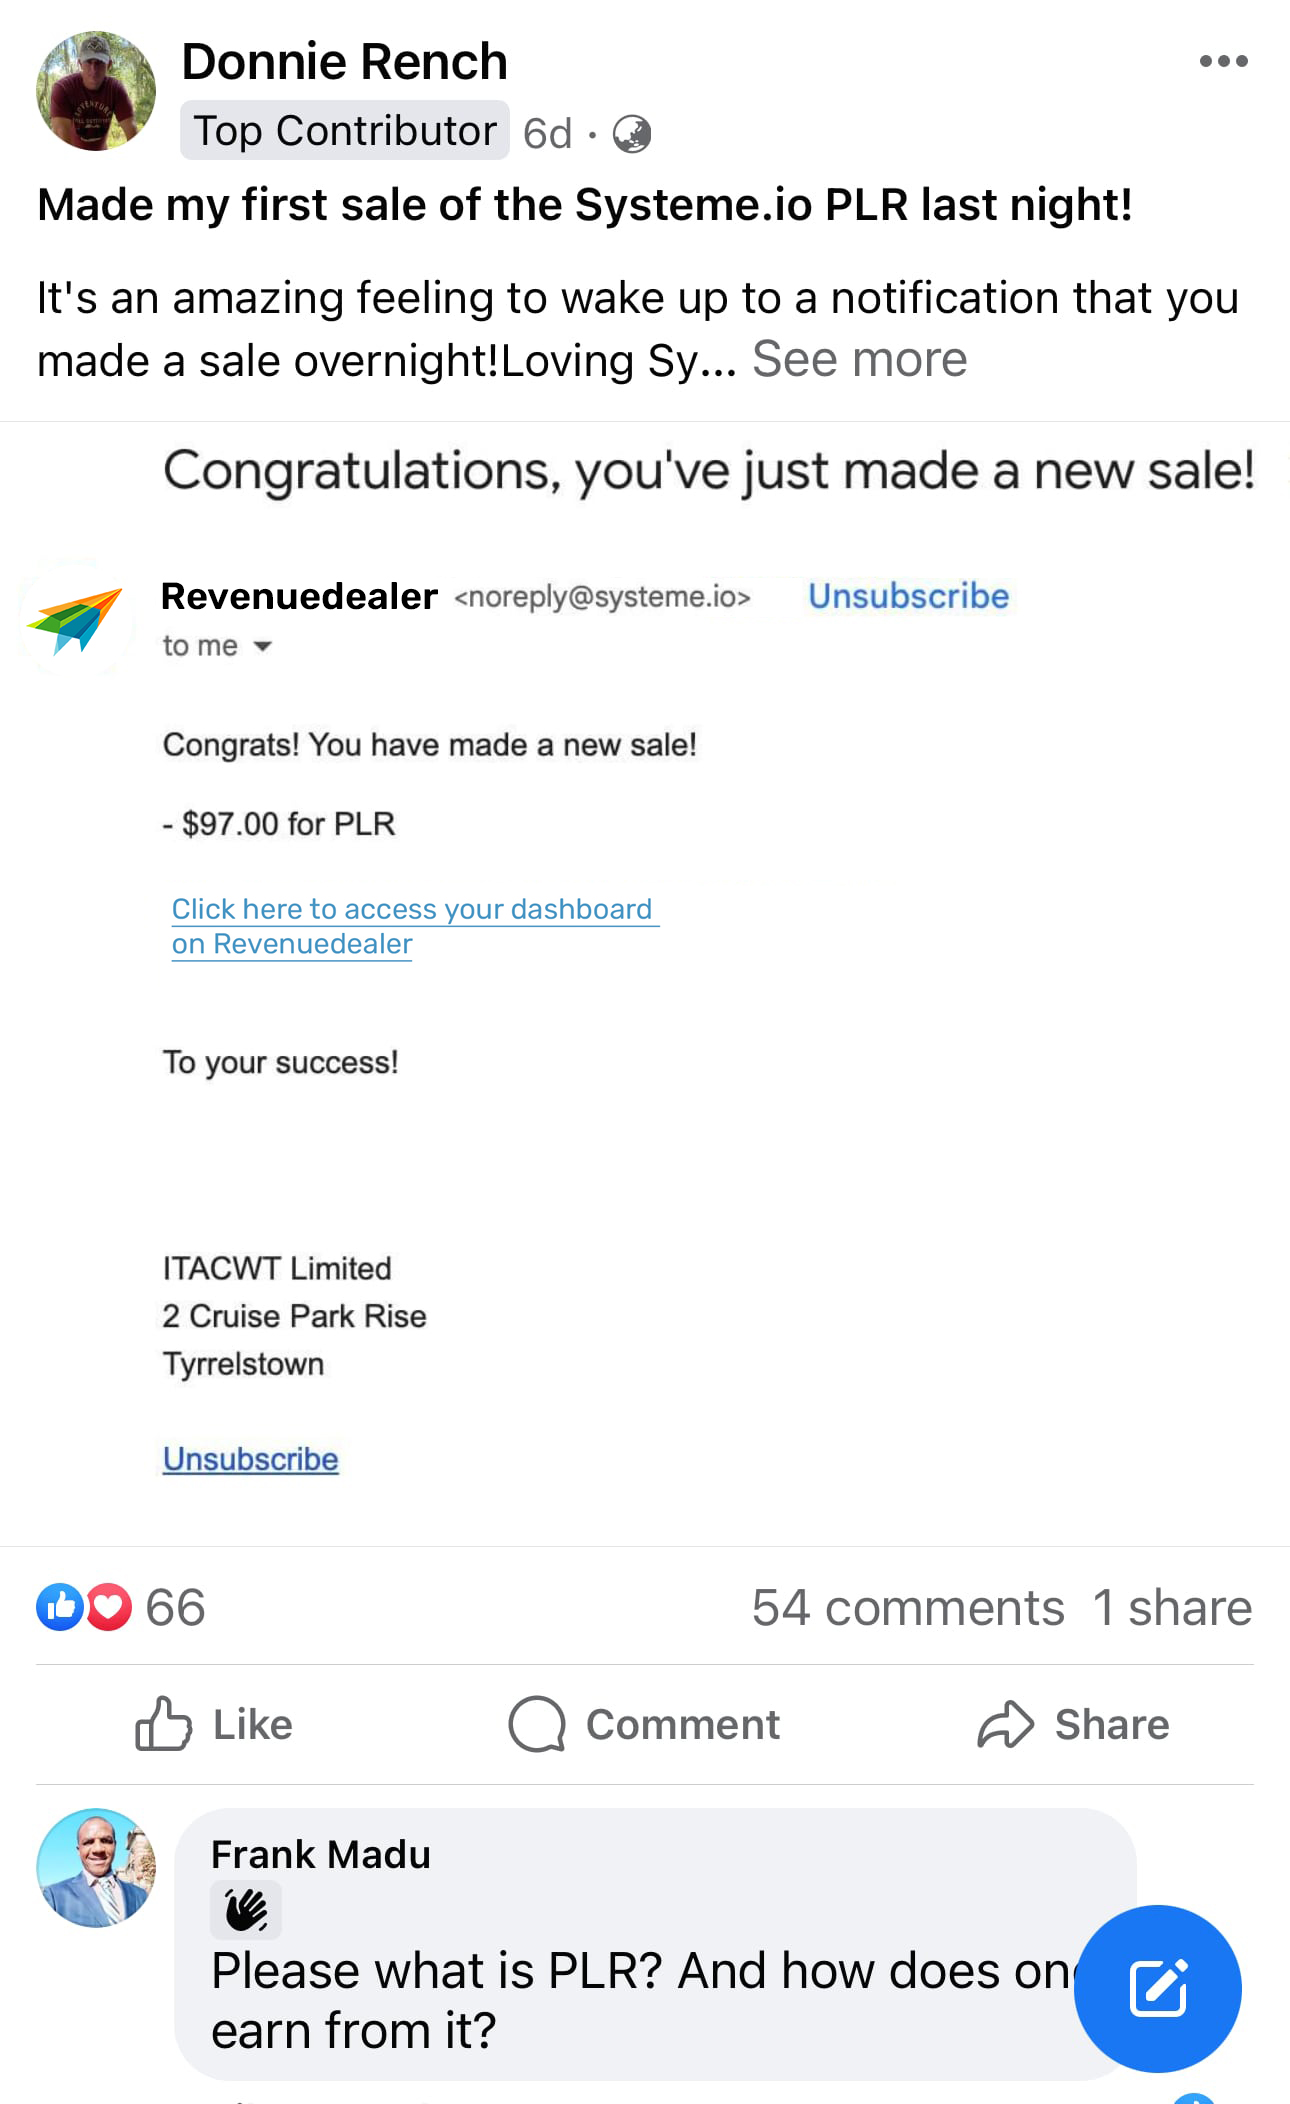Open Donnie Rench's profile picture

[96, 91]
